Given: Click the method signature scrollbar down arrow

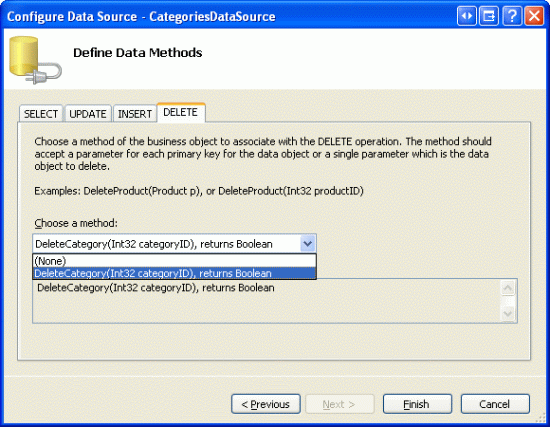Looking at the screenshot, I should click(x=508, y=313).
